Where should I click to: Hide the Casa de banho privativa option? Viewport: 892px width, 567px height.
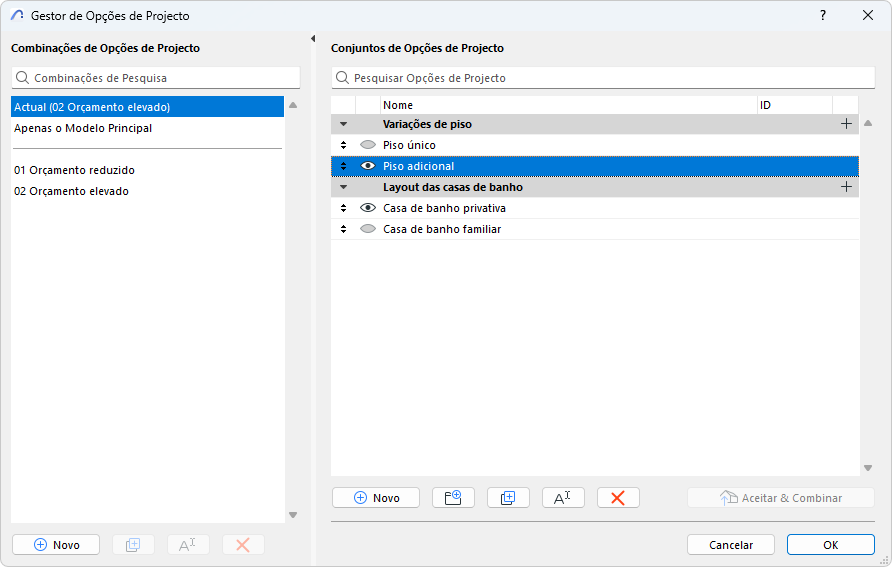click(x=368, y=208)
